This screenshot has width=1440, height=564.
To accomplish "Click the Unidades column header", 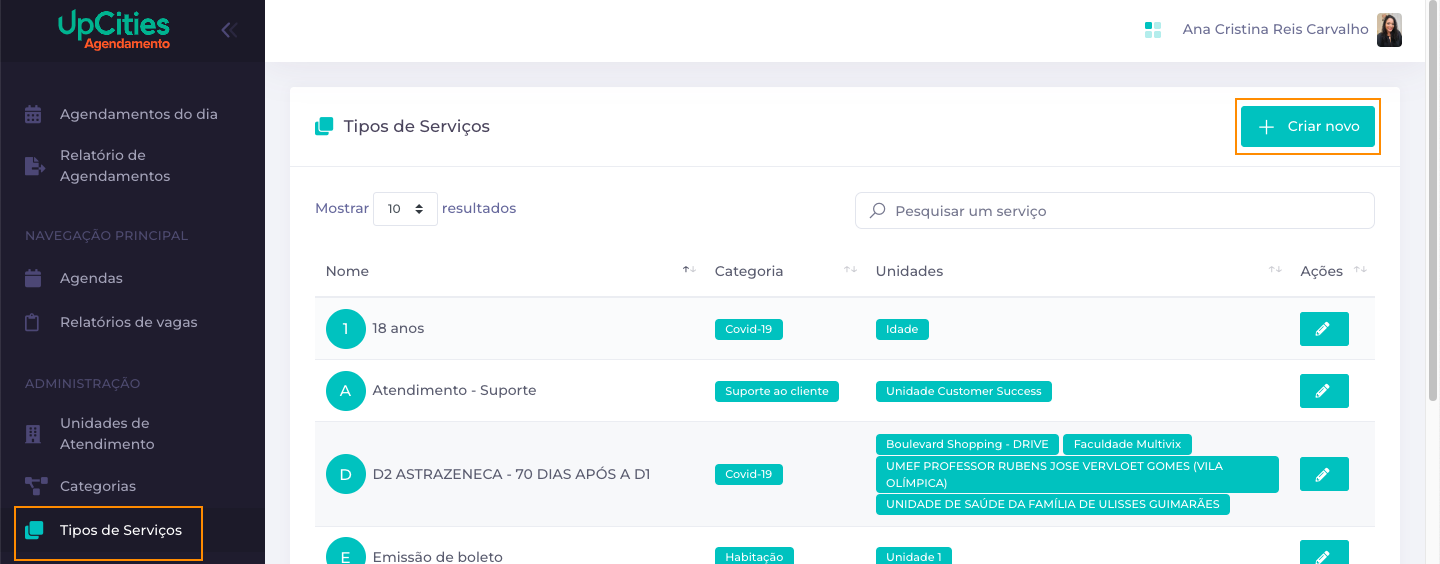I will tap(909, 271).
